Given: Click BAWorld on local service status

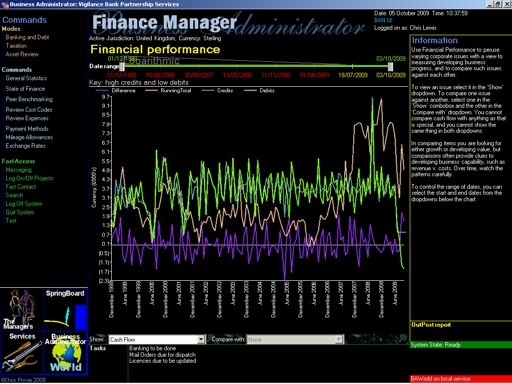Looking at the screenshot, I should tap(461, 379).
